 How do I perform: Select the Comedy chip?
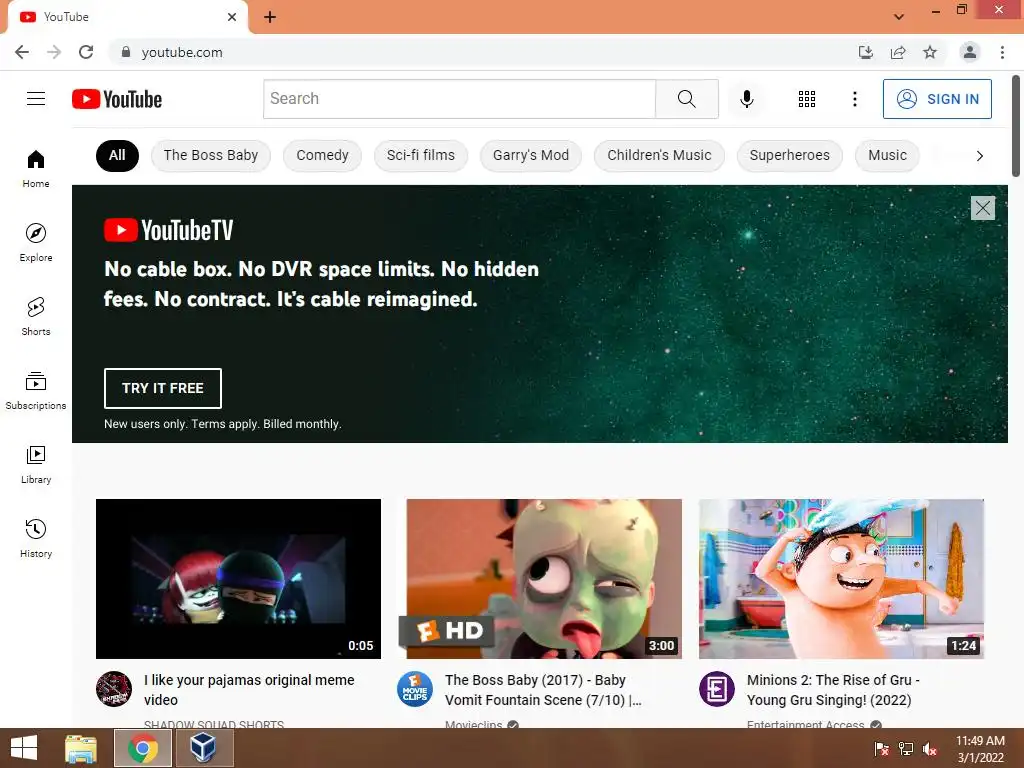tap(322, 155)
